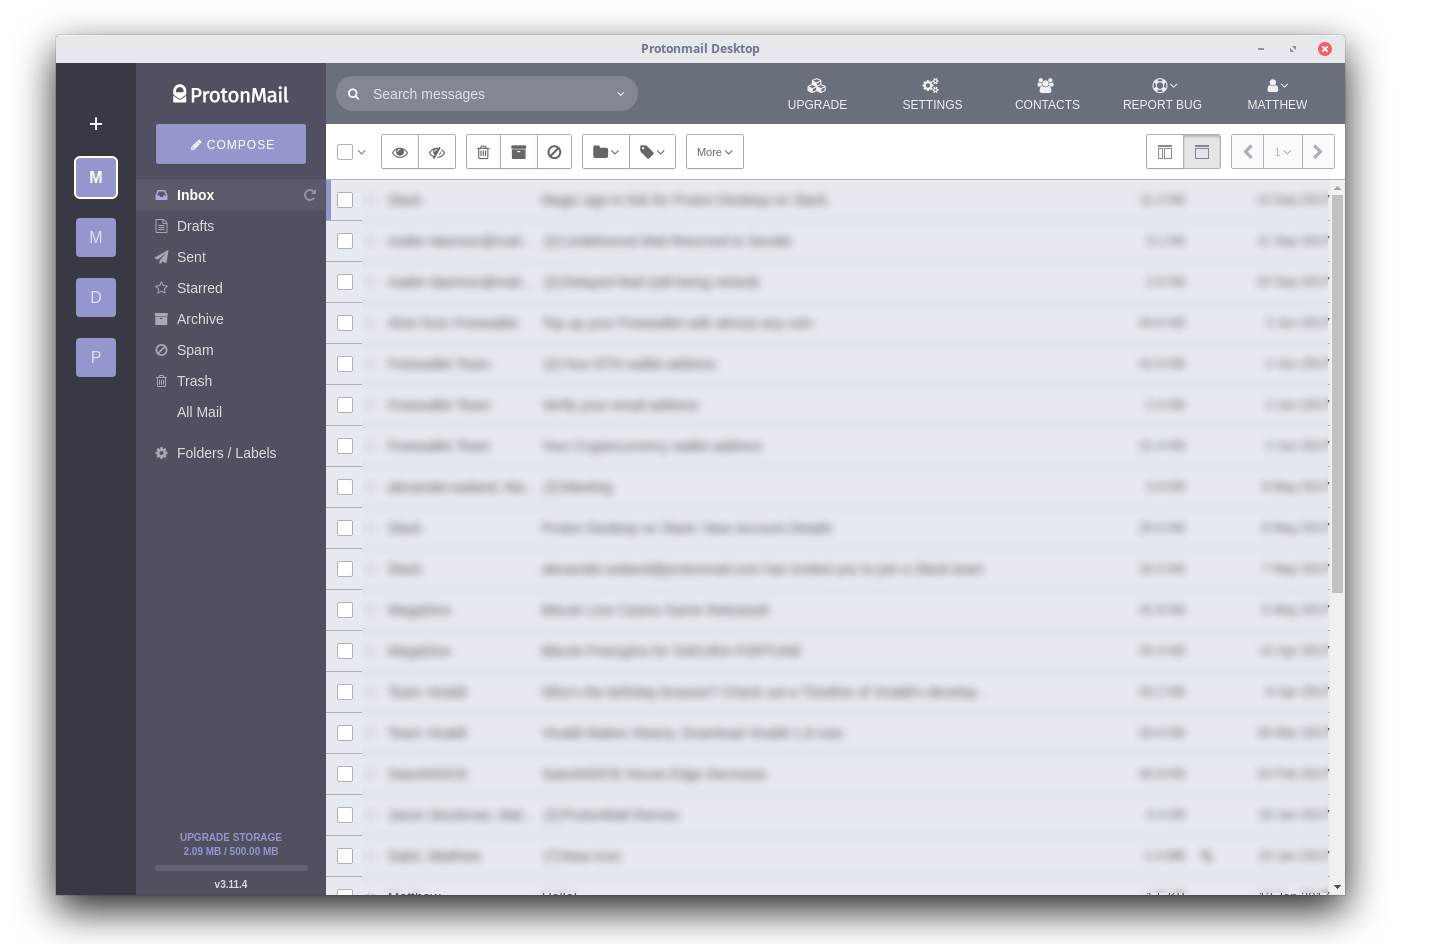Switch to row layout view

pyautogui.click(x=1202, y=152)
